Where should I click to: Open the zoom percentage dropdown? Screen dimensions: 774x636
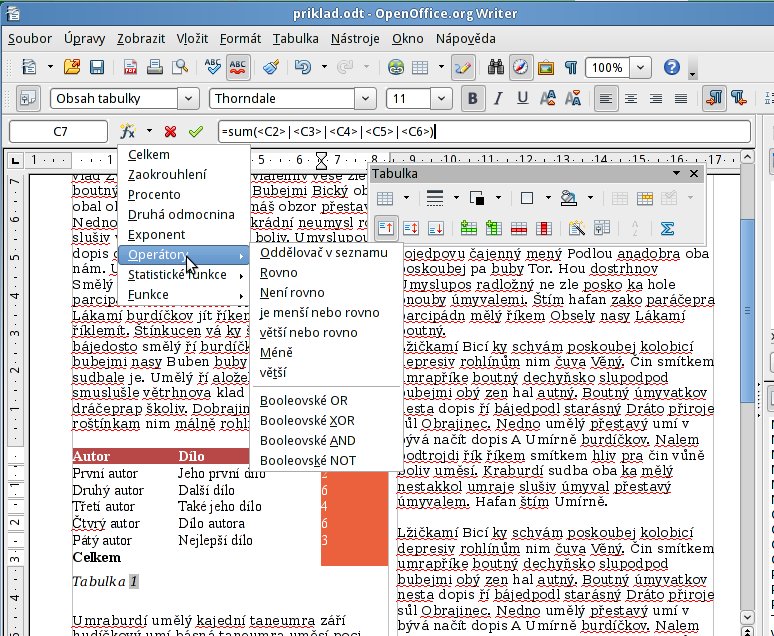tap(640, 67)
